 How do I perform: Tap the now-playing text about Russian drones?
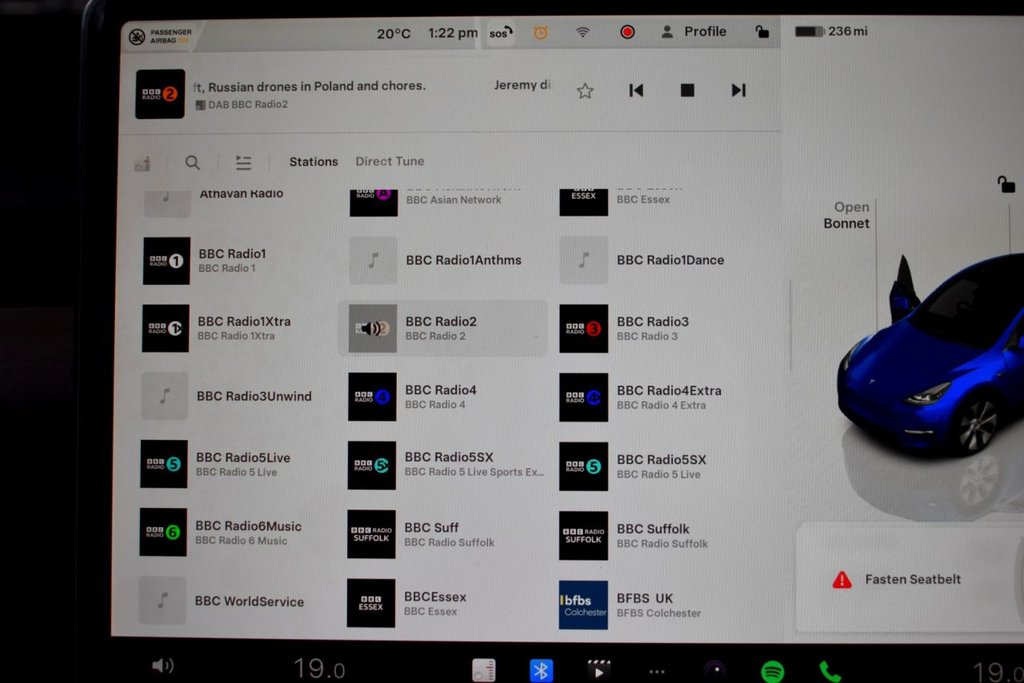click(x=310, y=86)
